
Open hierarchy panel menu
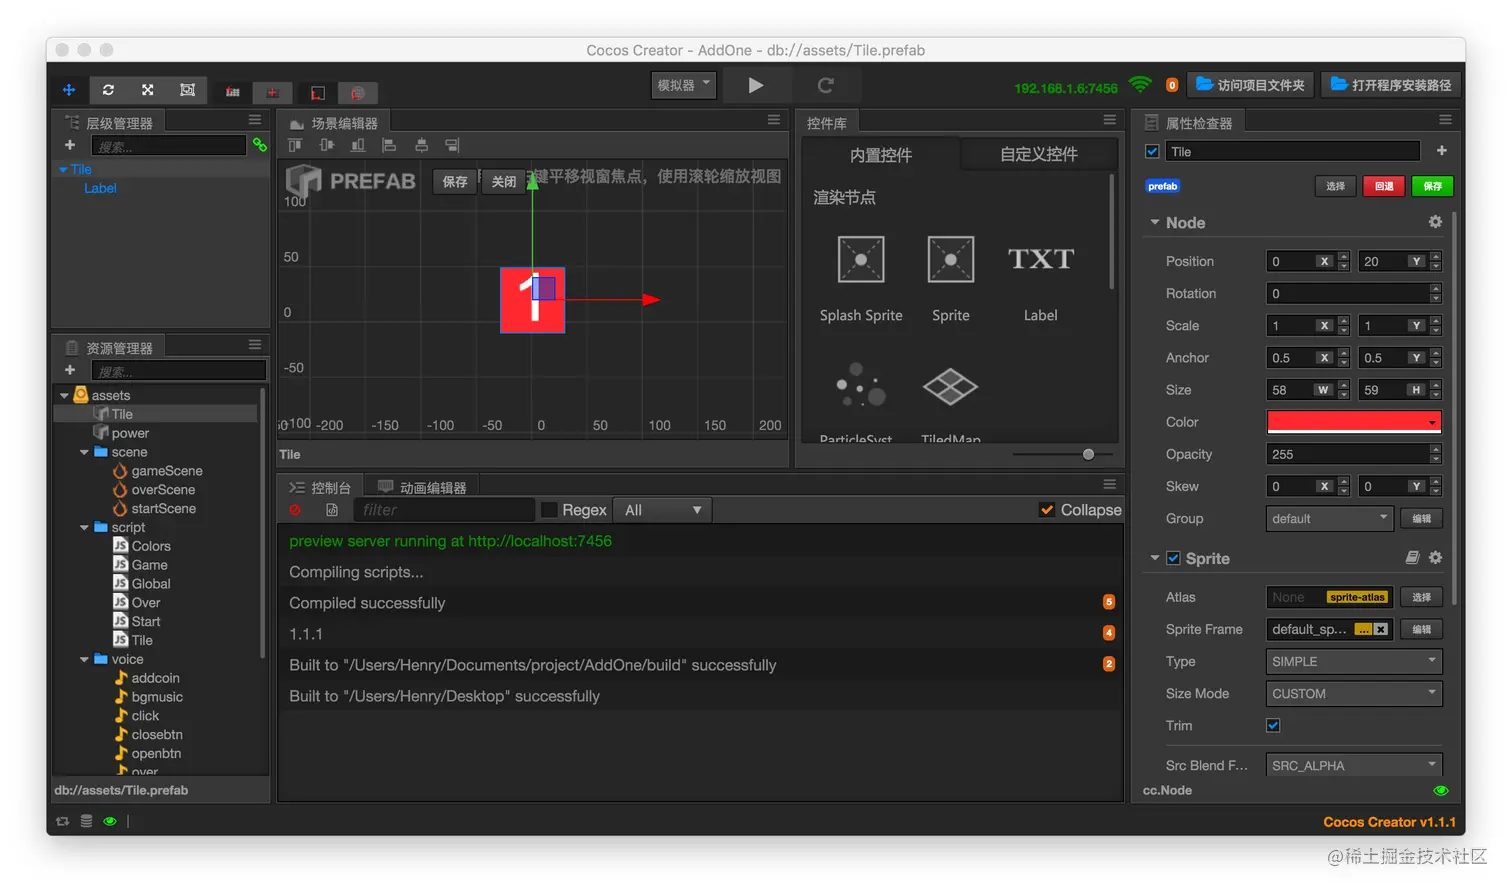(x=255, y=120)
